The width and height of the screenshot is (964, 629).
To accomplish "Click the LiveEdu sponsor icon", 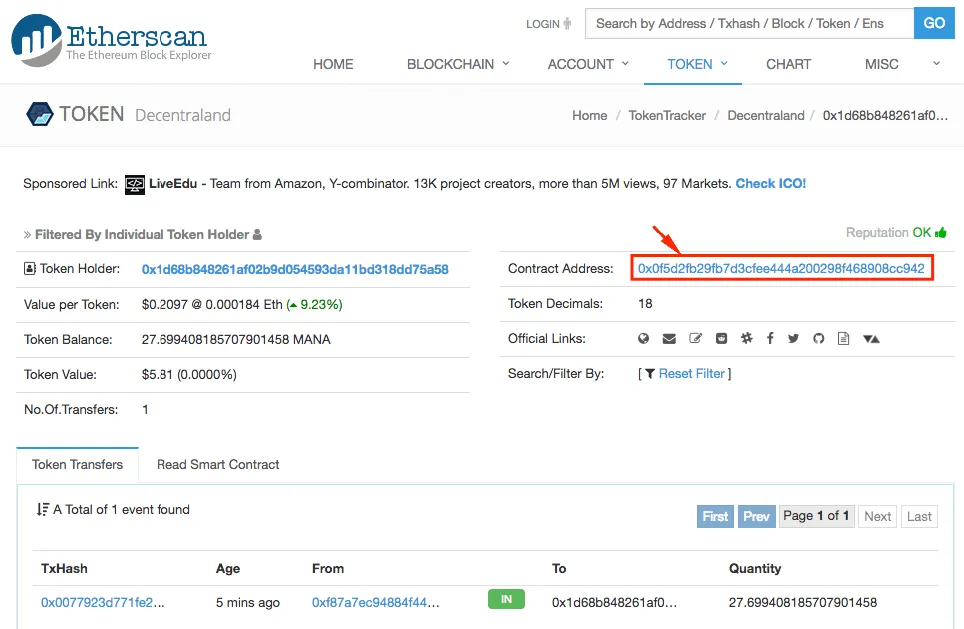I will (135, 184).
